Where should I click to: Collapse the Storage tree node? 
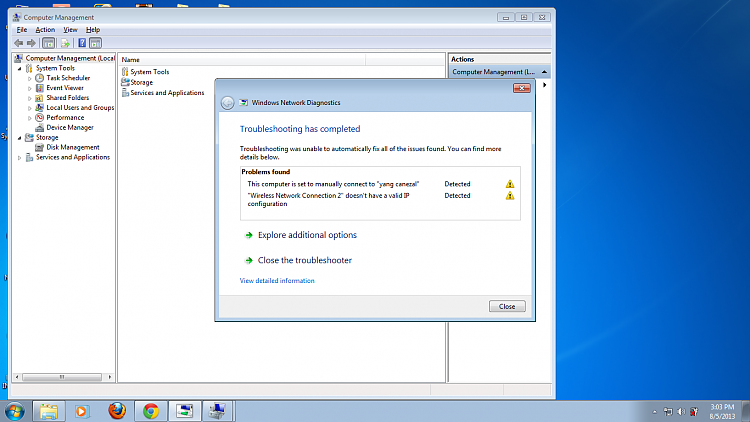click(x=20, y=138)
